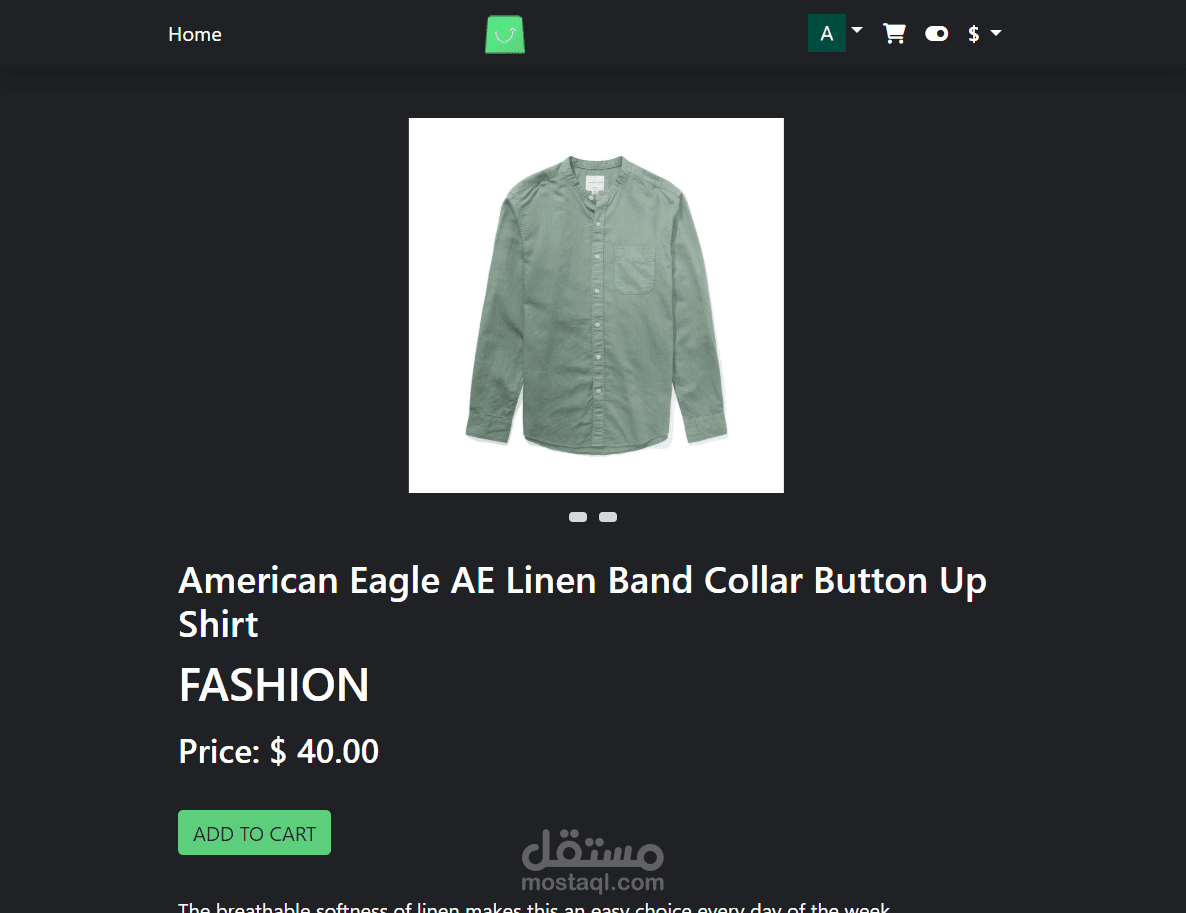The width and height of the screenshot is (1186, 913).
Task: Select the first carousel slide indicator
Action: [578, 517]
